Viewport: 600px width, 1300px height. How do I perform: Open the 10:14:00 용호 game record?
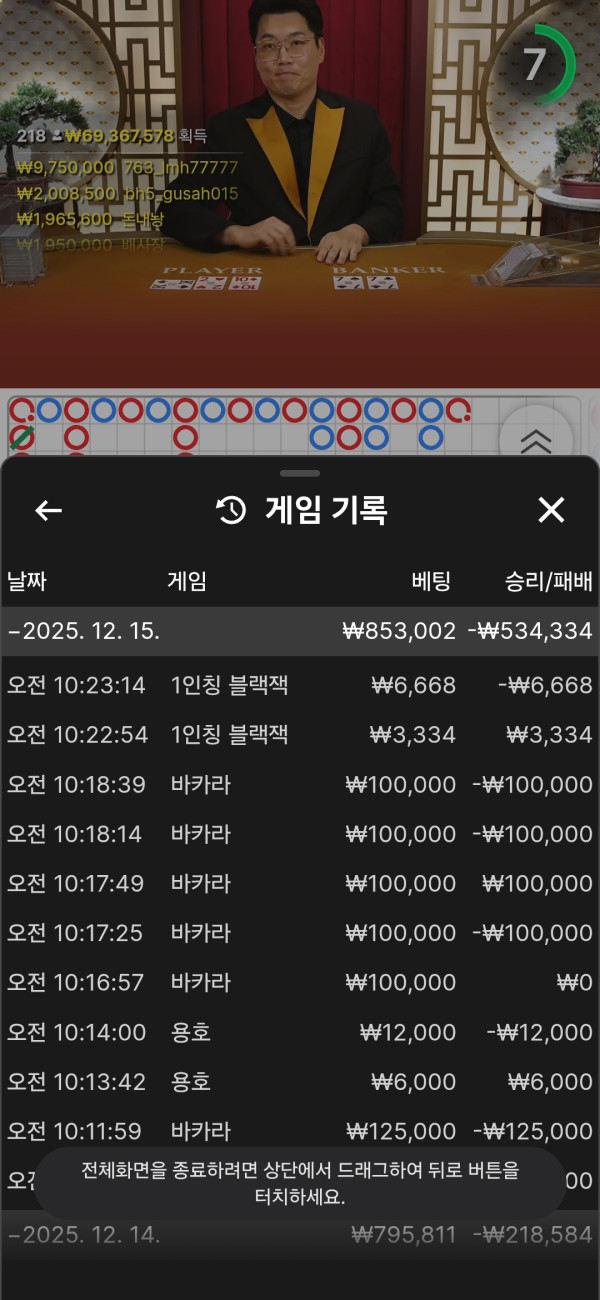click(300, 1032)
